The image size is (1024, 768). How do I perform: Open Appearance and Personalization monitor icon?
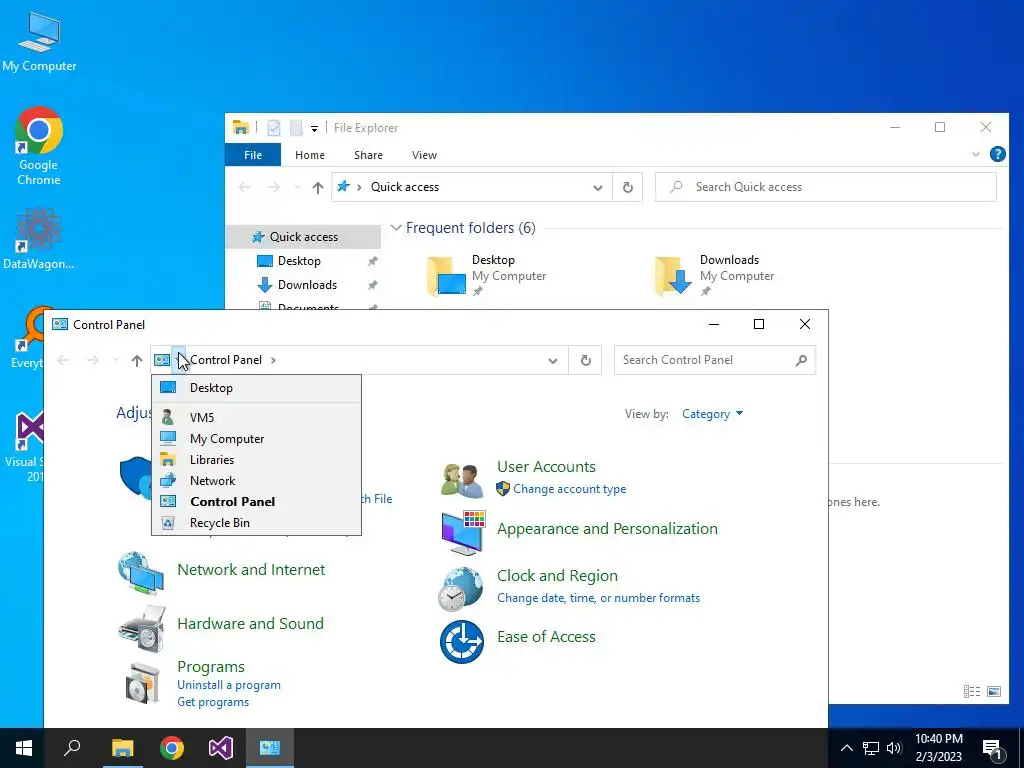463,533
